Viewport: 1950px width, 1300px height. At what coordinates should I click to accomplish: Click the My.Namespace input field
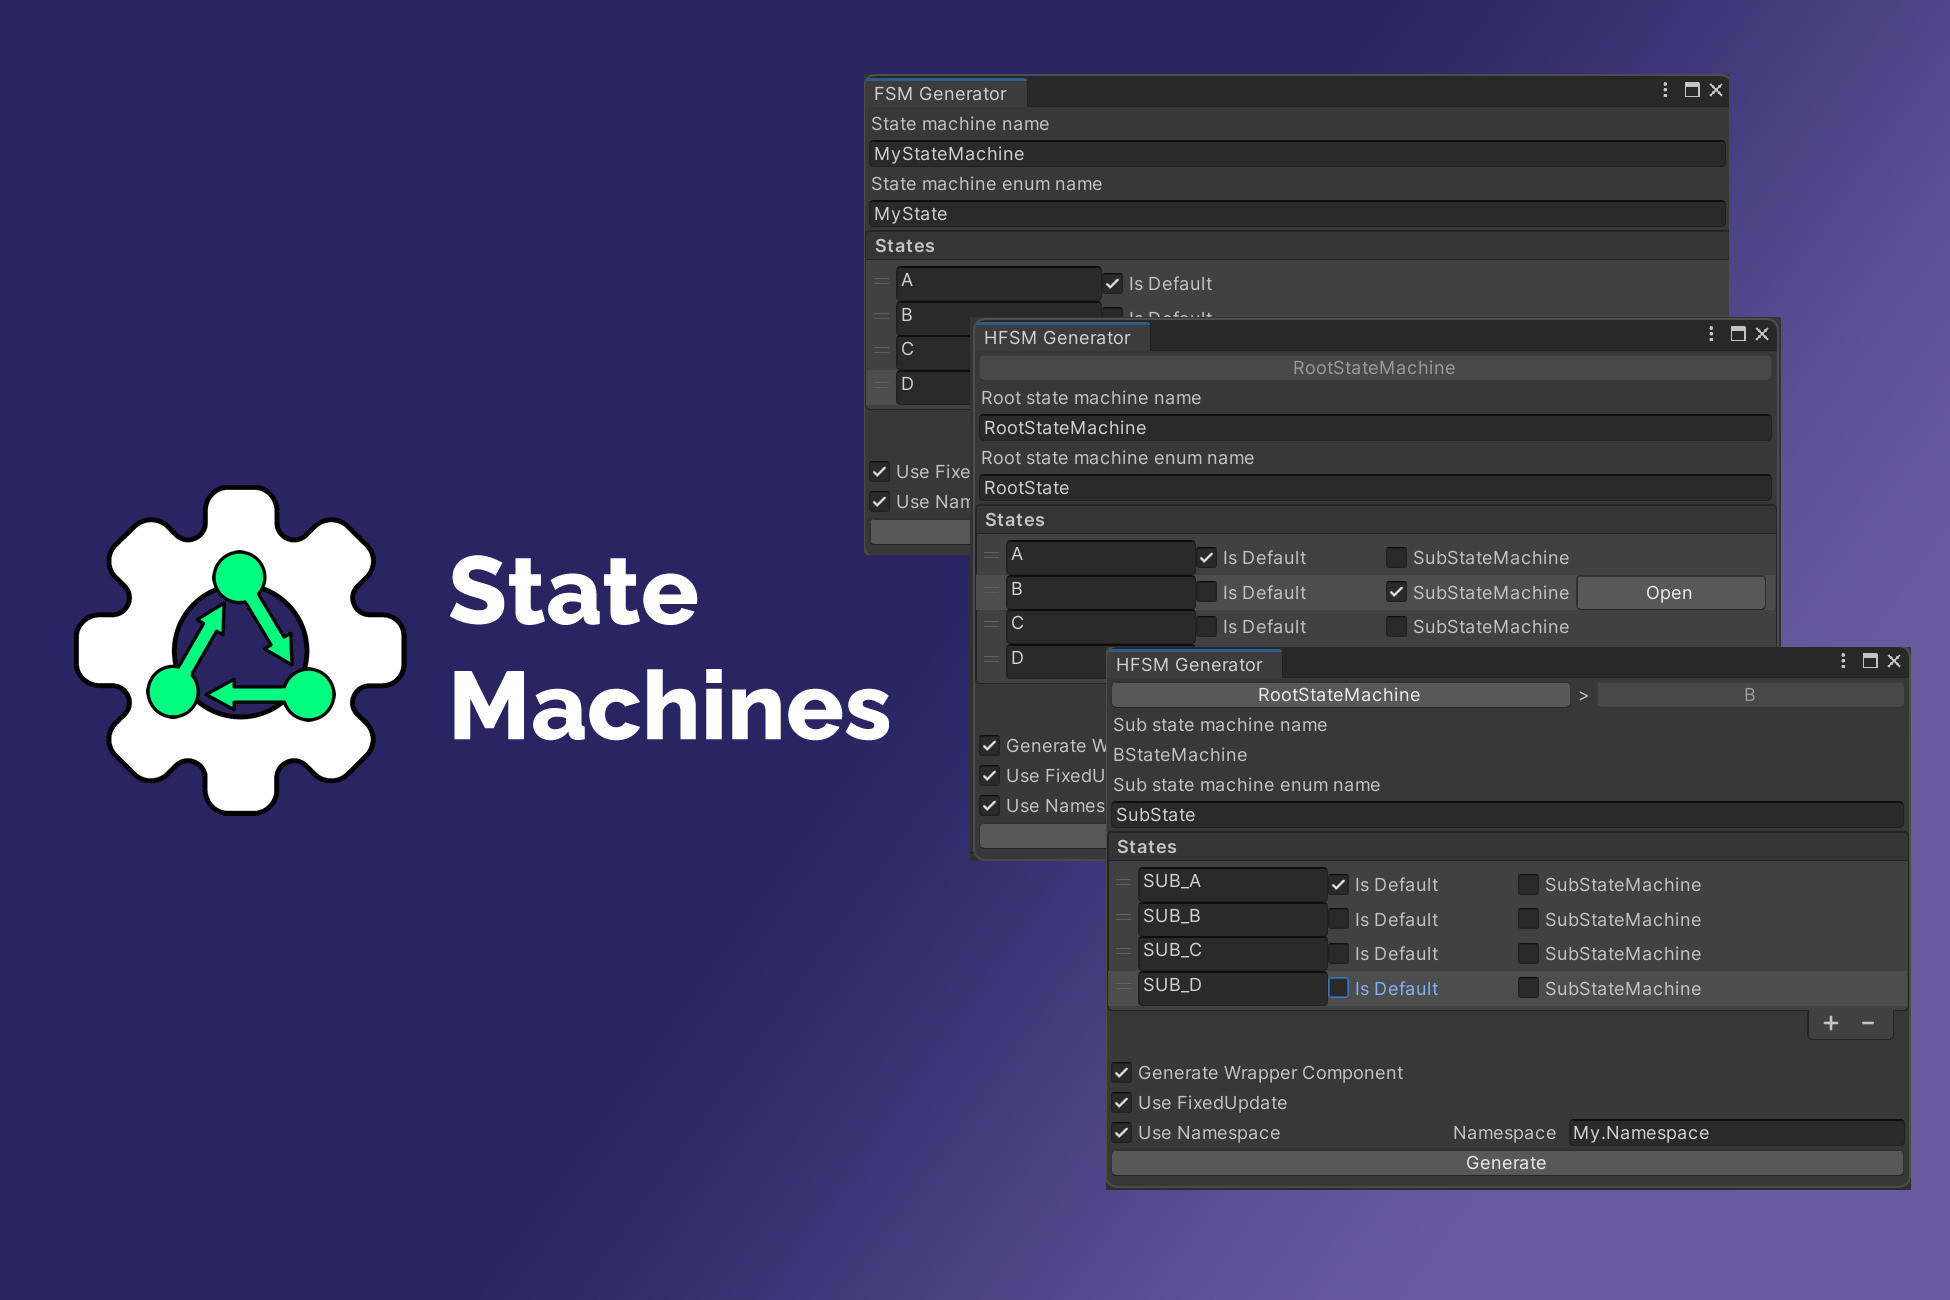point(1735,1133)
